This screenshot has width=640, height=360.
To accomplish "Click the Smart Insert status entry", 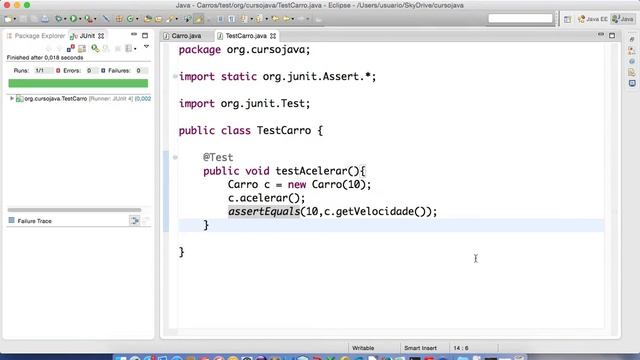I will [x=420, y=348].
